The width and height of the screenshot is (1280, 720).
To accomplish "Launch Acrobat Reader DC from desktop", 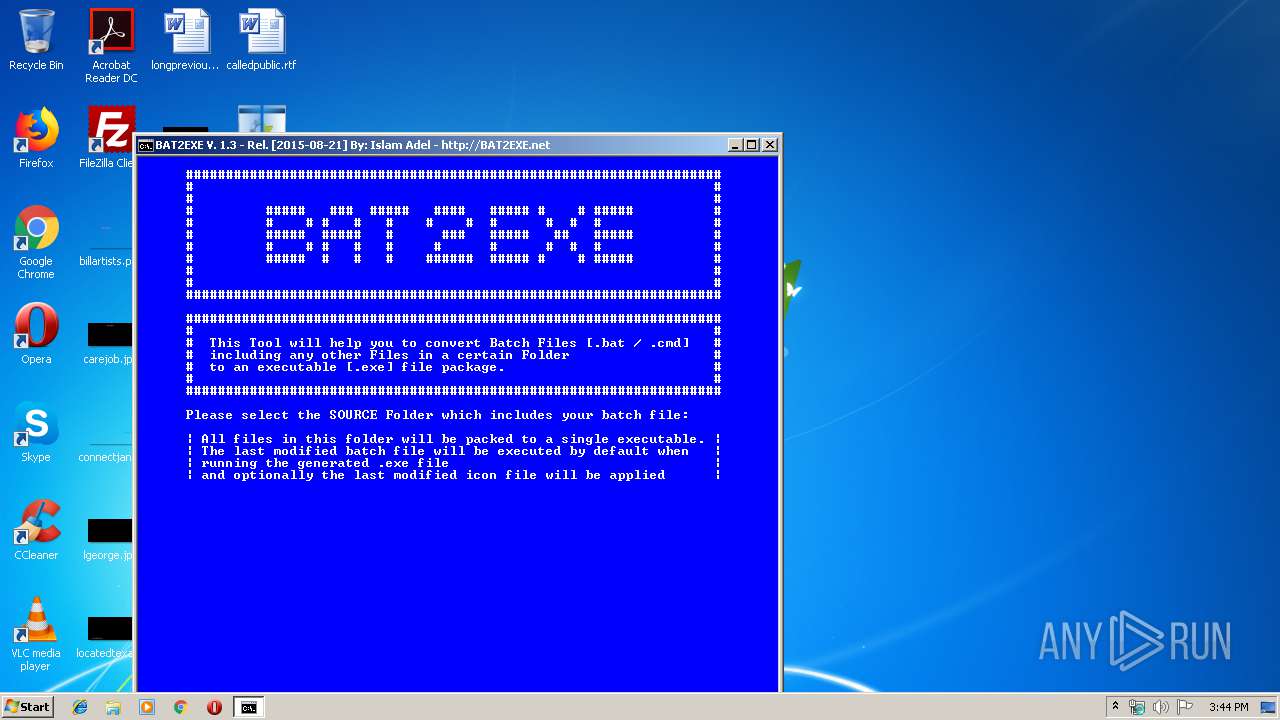I will pos(111,46).
